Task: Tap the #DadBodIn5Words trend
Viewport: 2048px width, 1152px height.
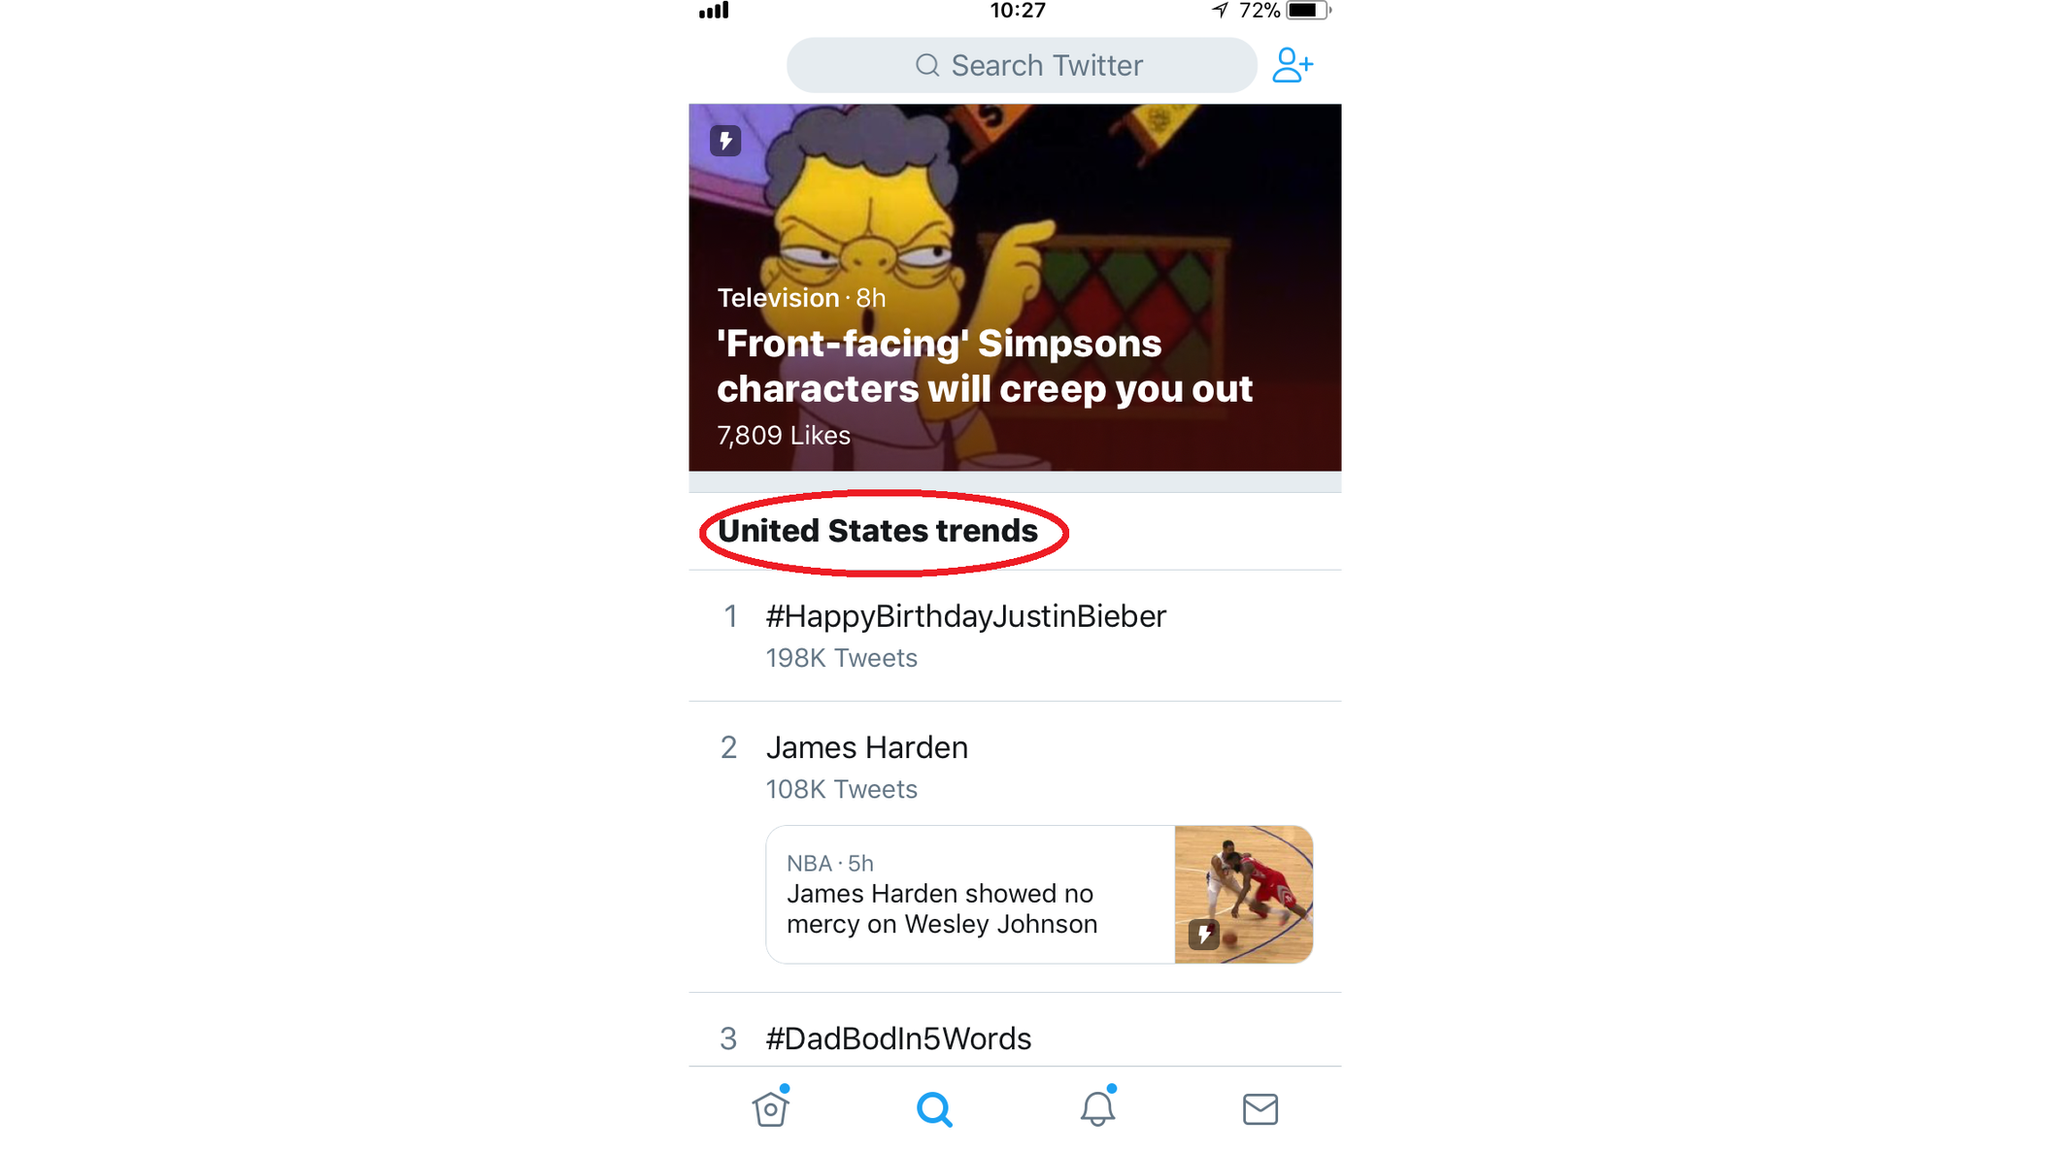Action: pyautogui.click(x=897, y=1038)
